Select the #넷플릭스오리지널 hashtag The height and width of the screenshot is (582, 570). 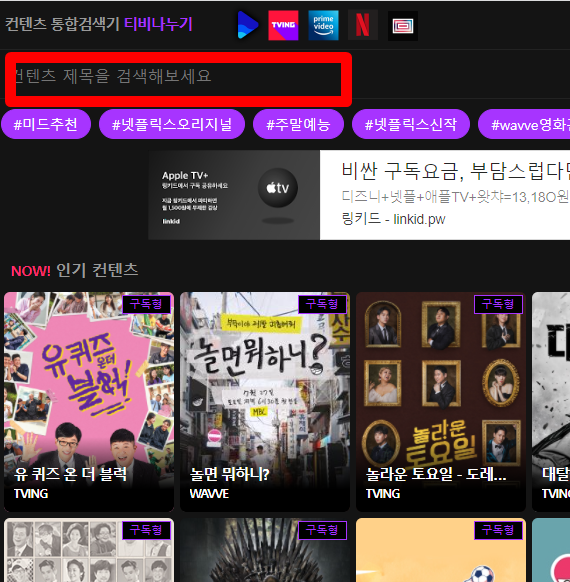click(172, 124)
